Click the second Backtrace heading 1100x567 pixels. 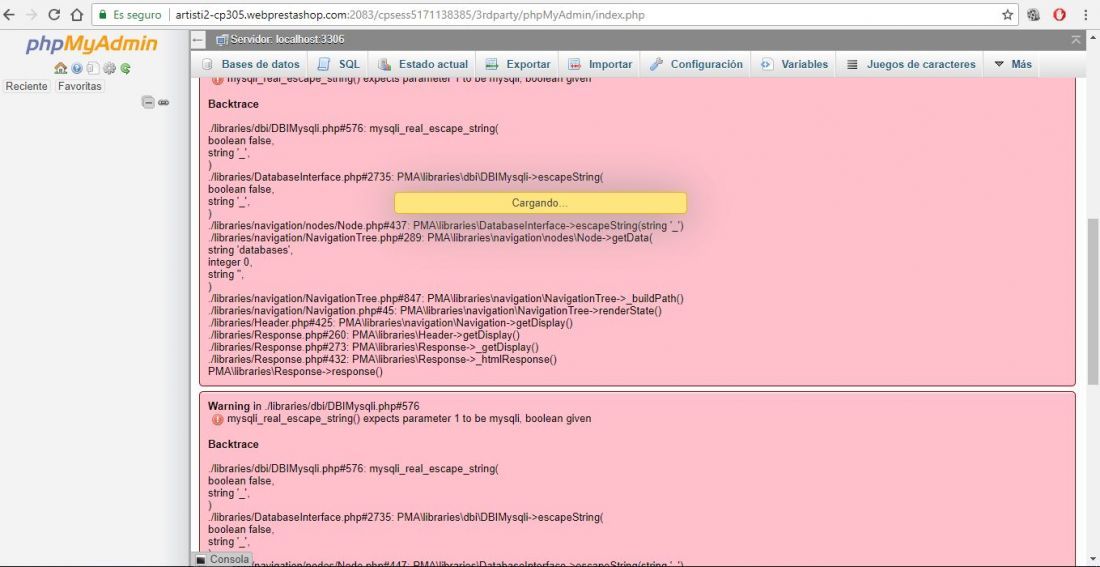click(234, 444)
